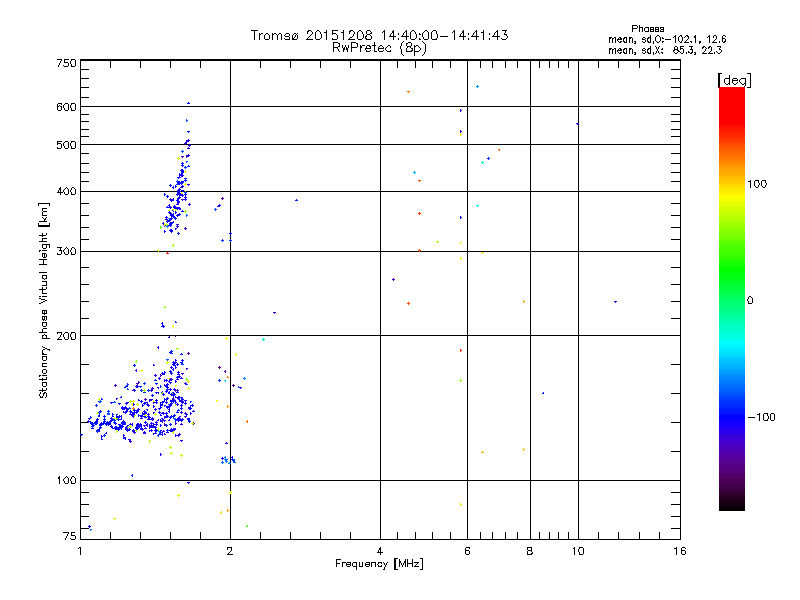Click the '400' y-axis tick label

tap(66, 192)
